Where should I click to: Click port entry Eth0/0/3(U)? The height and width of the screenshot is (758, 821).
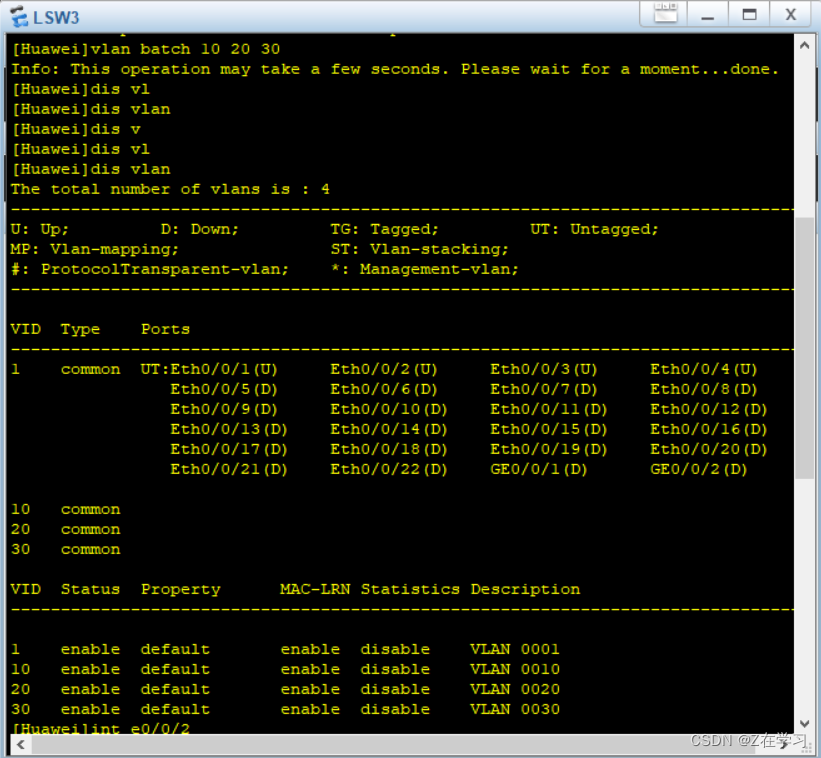click(x=543, y=369)
